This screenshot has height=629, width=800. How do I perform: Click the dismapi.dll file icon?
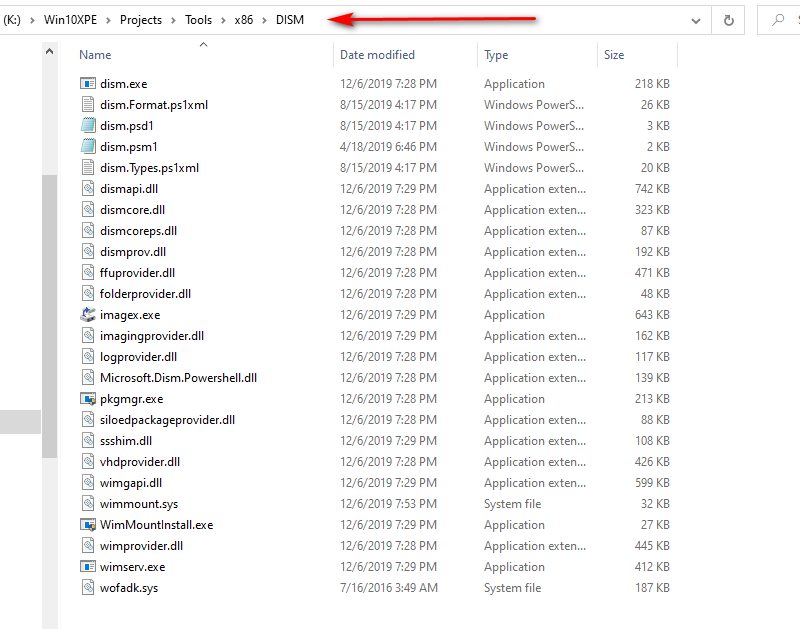click(88, 189)
